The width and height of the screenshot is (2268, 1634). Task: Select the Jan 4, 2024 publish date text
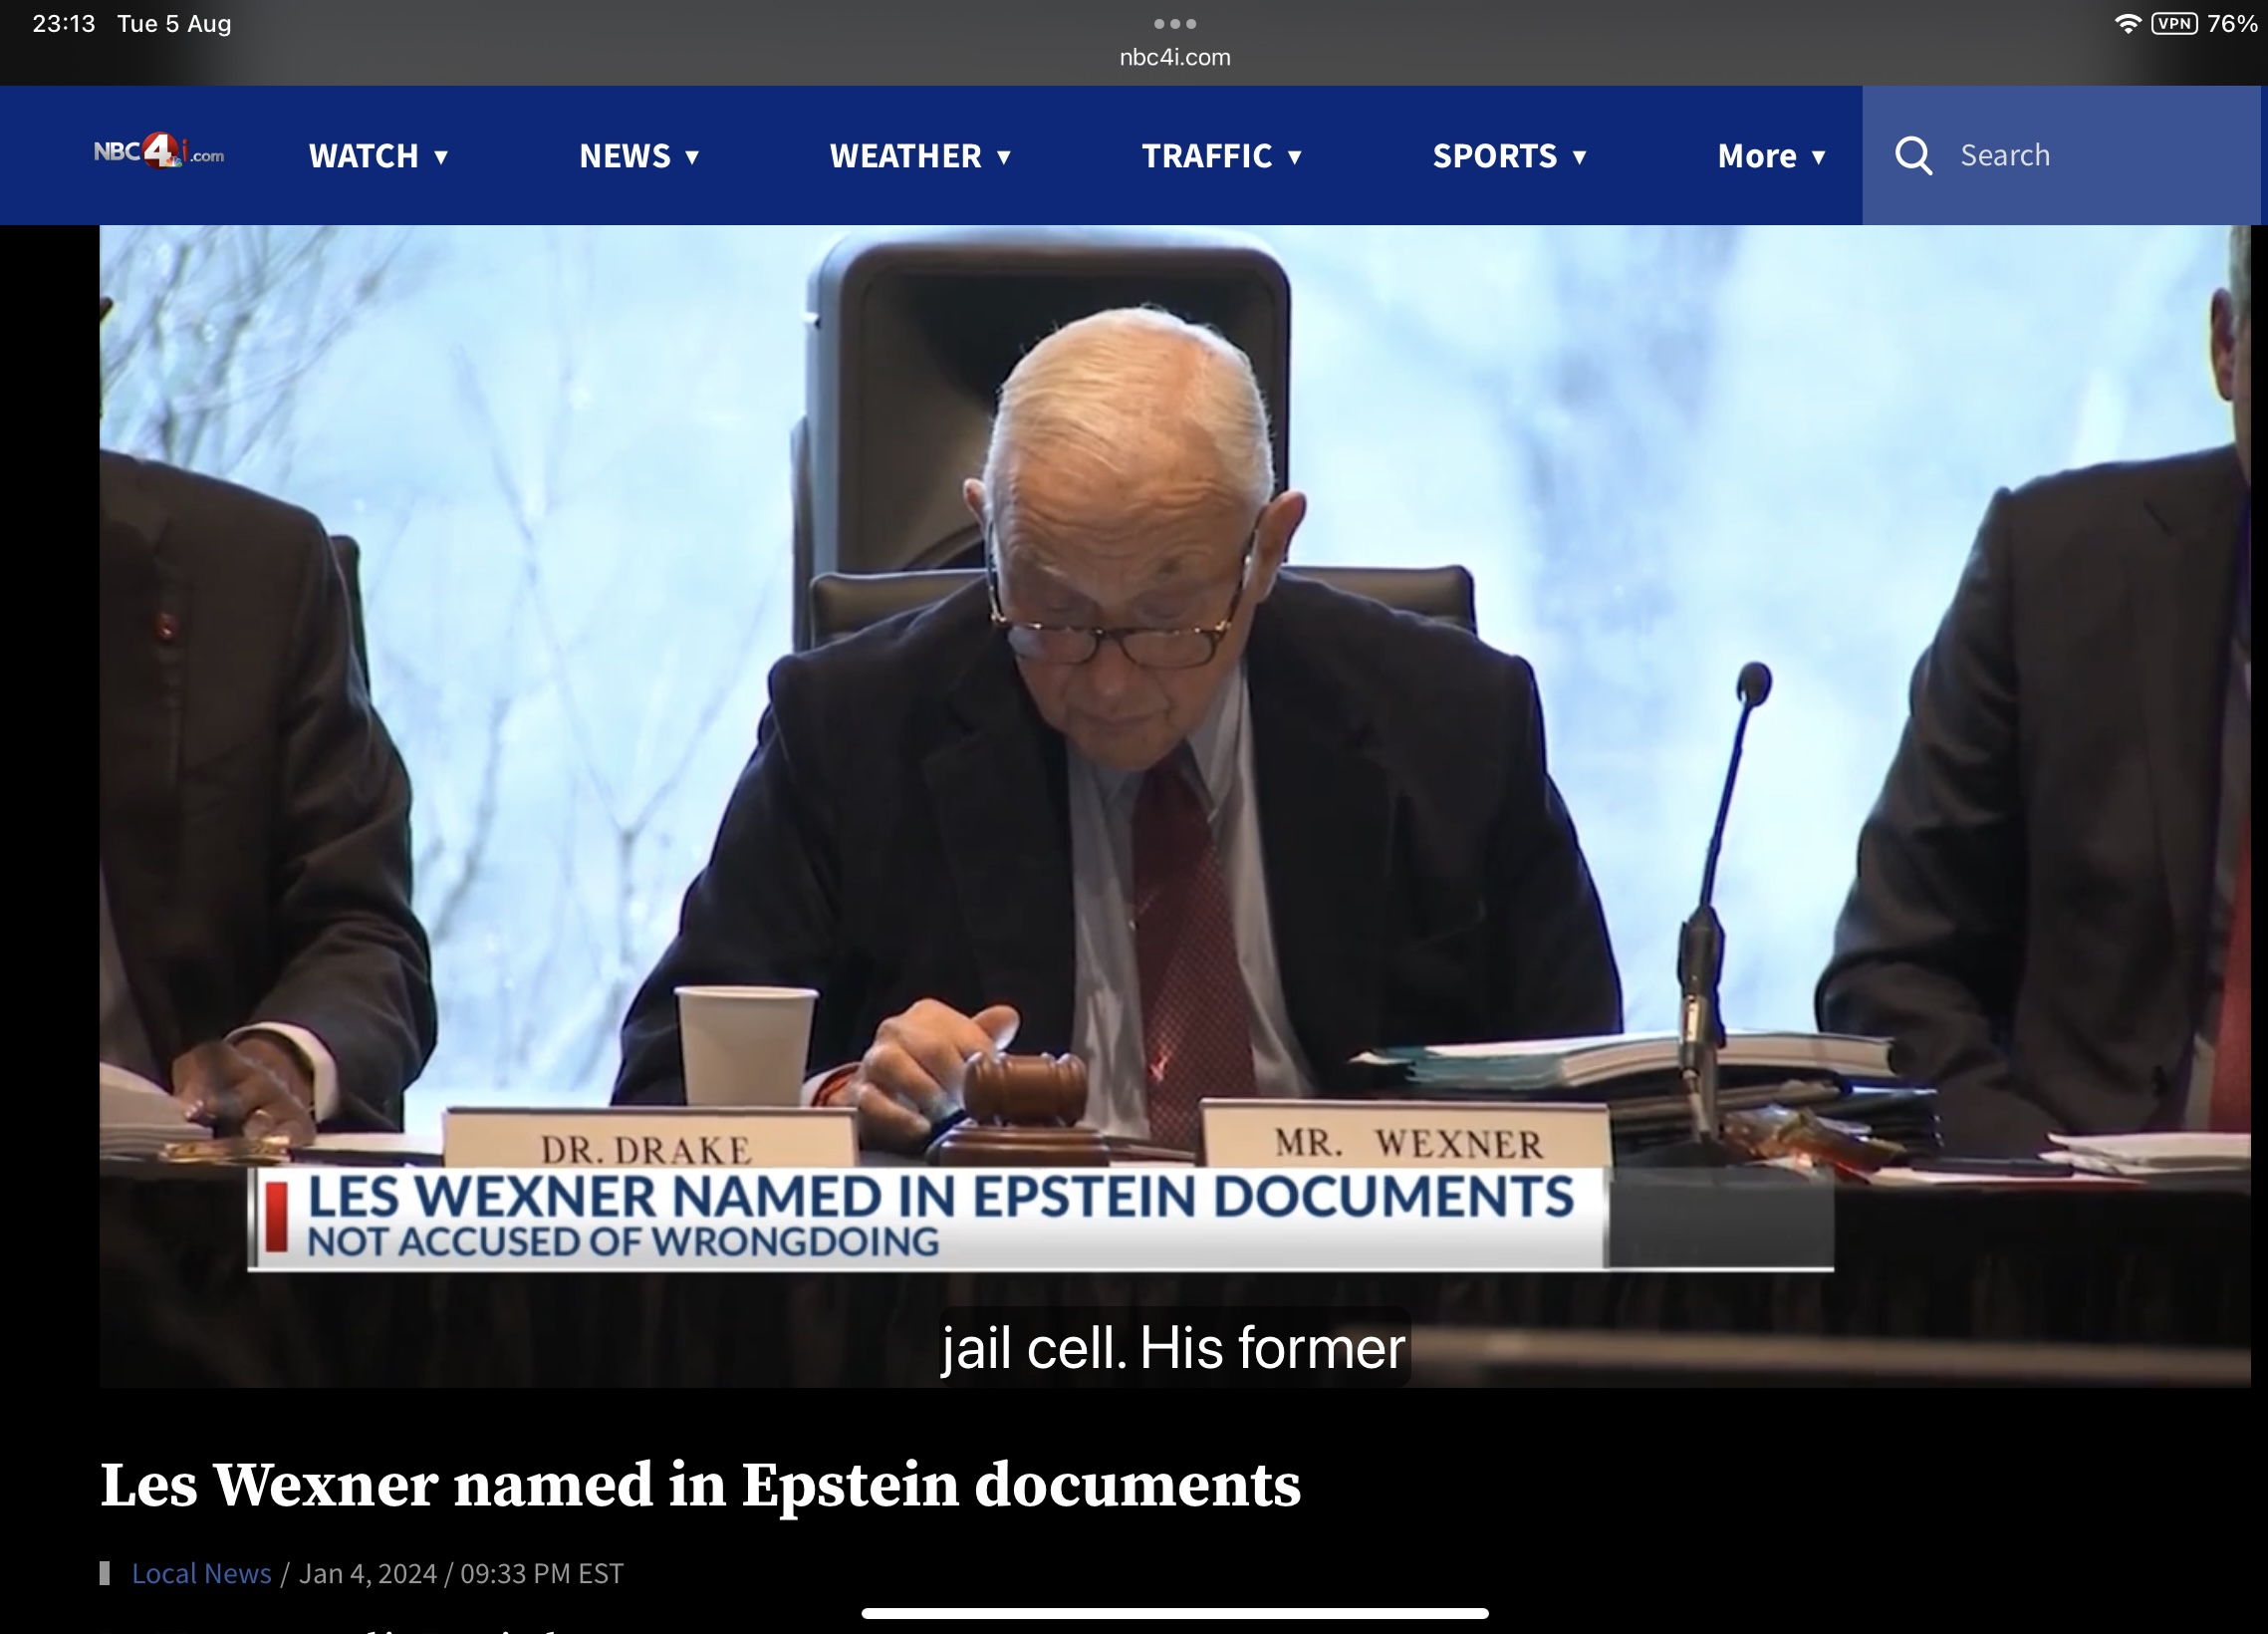pyautogui.click(x=368, y=1573)
